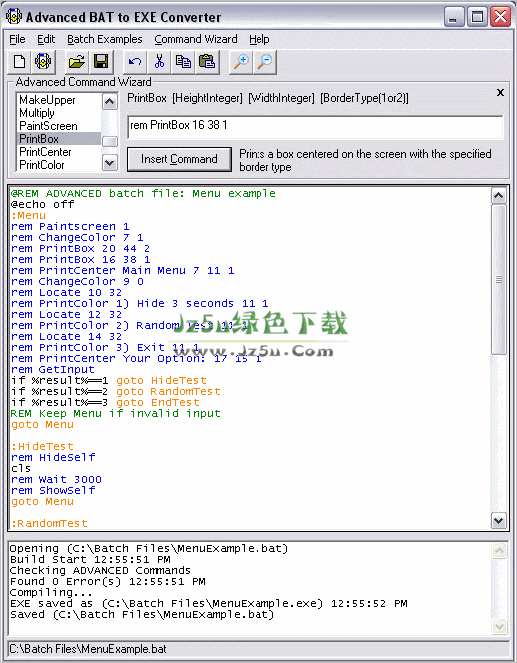Click the 'EXE saved as' output line
The width and height of the screenshot is (517, 663).
[x=208, y=603]
